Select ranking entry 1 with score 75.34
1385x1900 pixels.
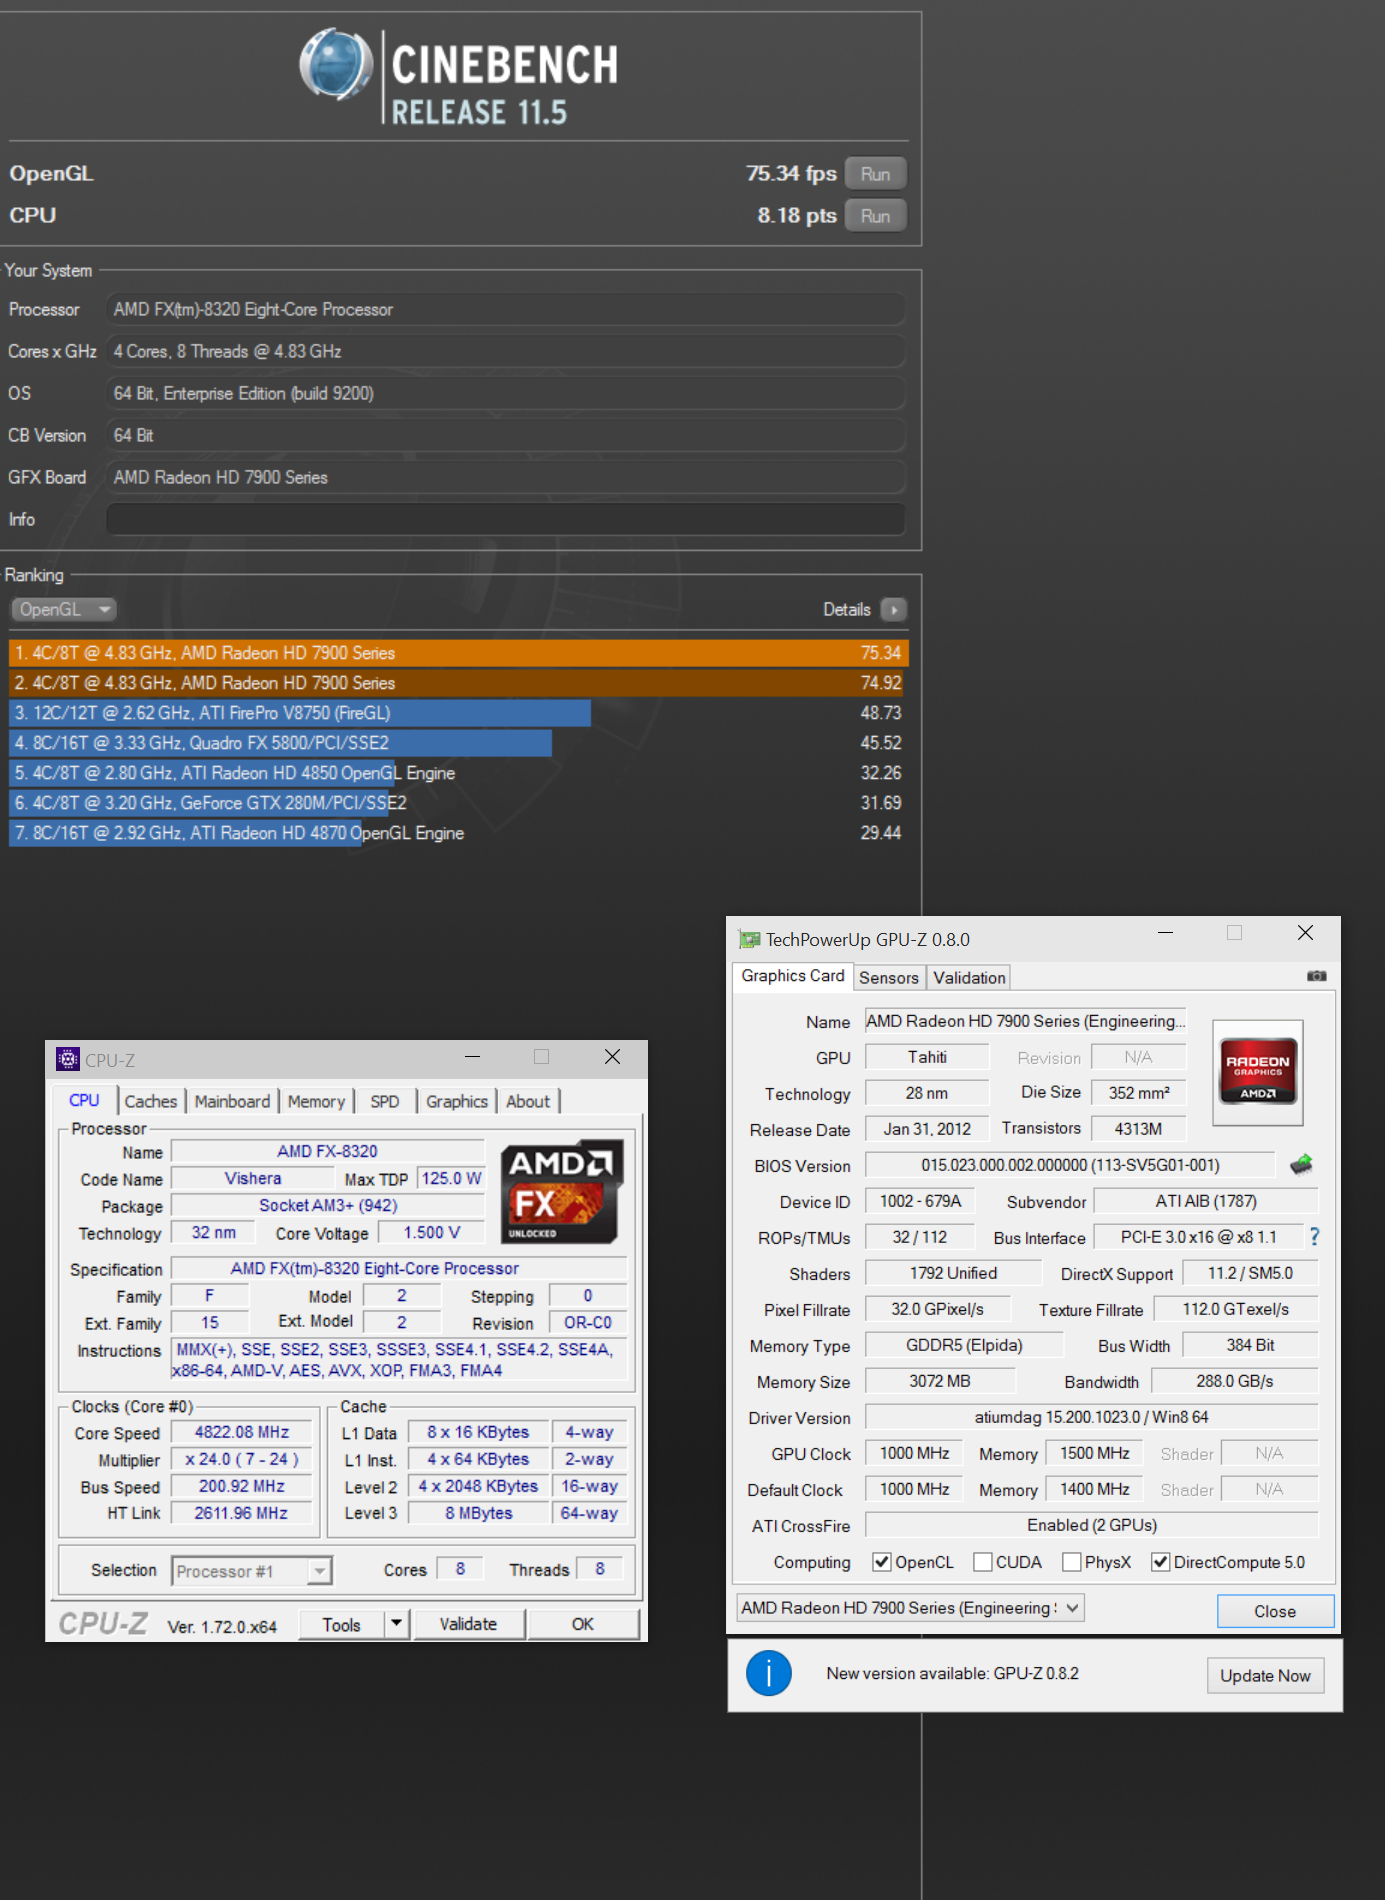point(458,653)
